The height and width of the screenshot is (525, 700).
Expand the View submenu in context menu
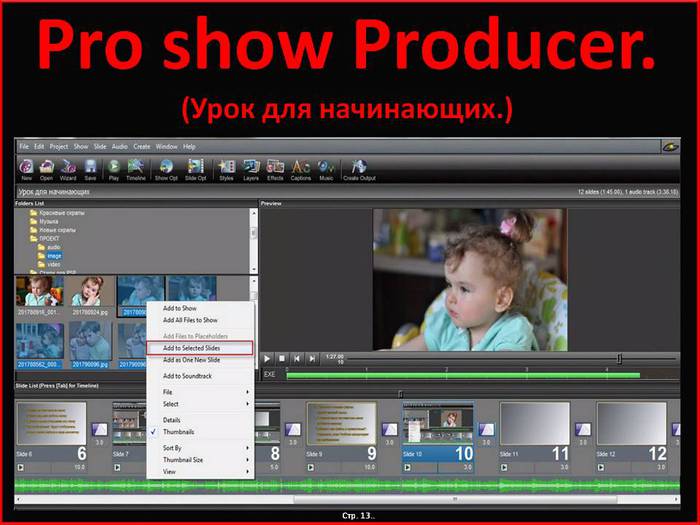click(200, 471)
